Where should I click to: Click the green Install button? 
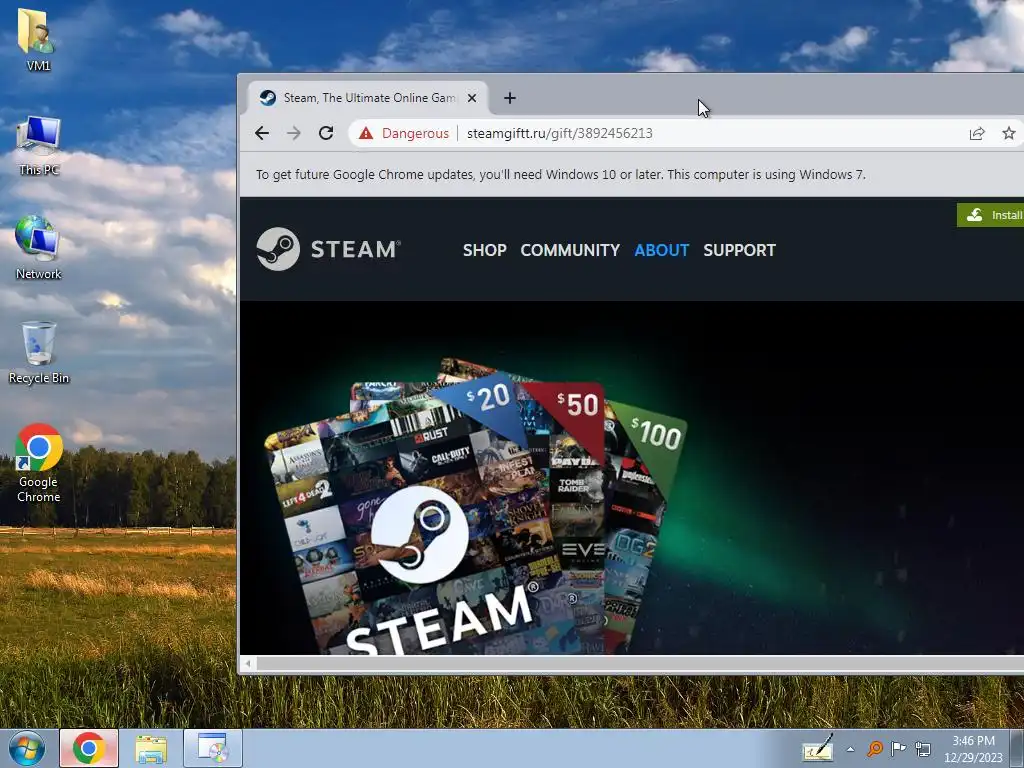pos(990,215)
